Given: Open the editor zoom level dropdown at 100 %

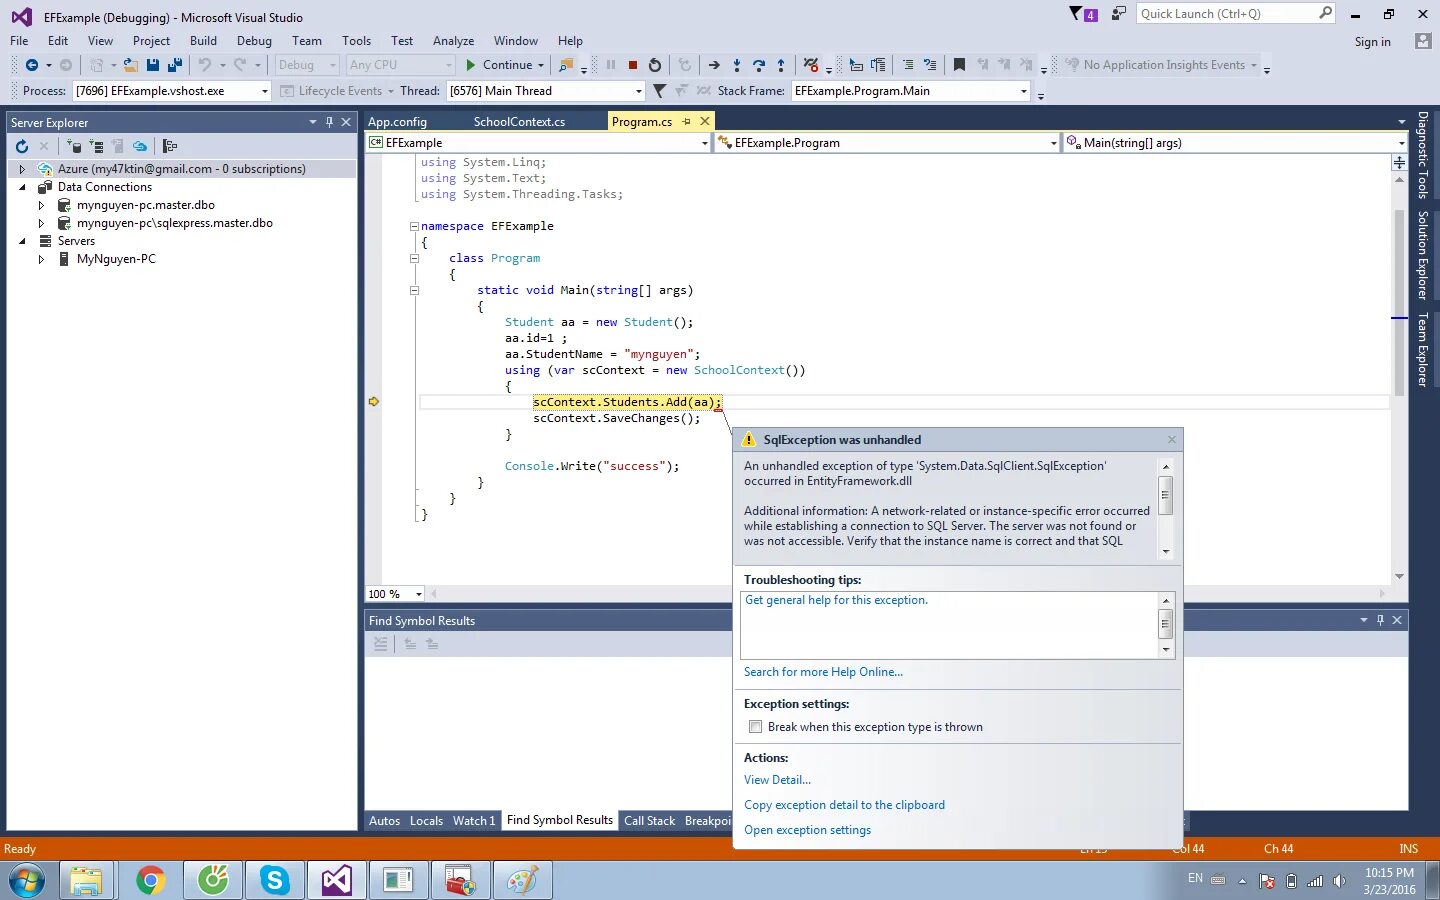Looking at the screenshot, I should coord(418,594).
